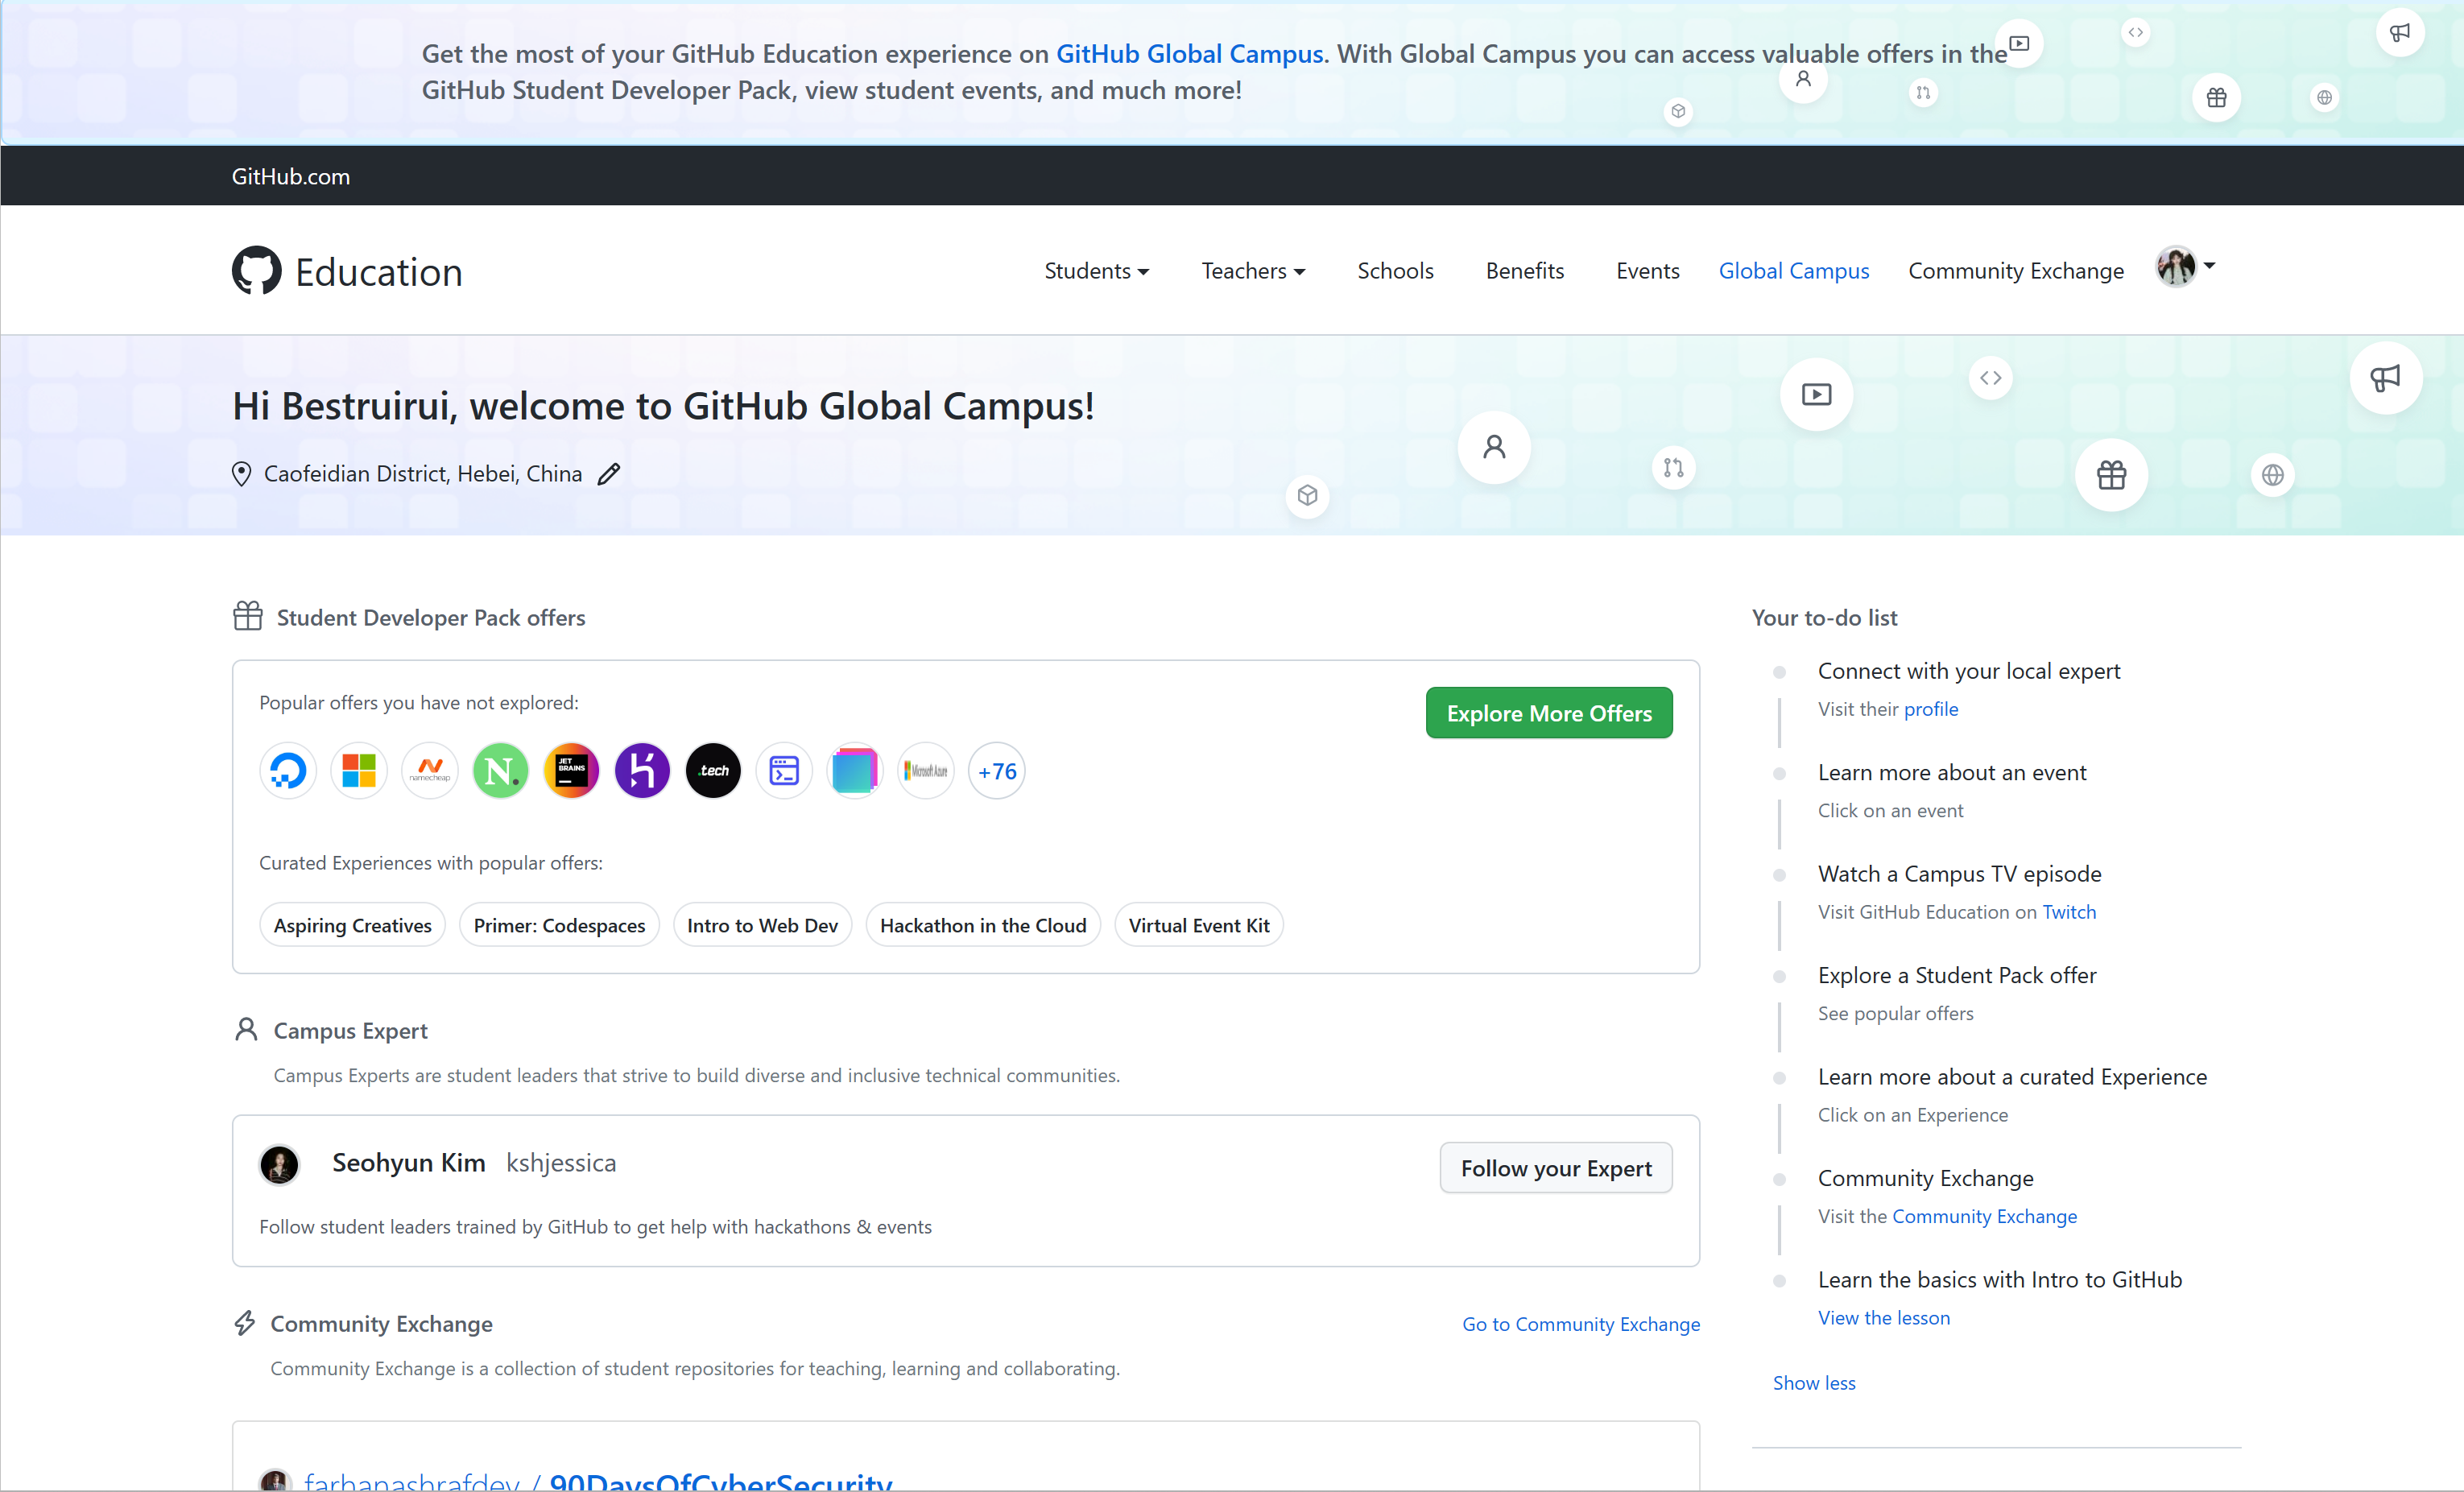The image size is (2464, 1492).
Task: Open the black .tech offer icon
Action: click(x=713, y=771)
